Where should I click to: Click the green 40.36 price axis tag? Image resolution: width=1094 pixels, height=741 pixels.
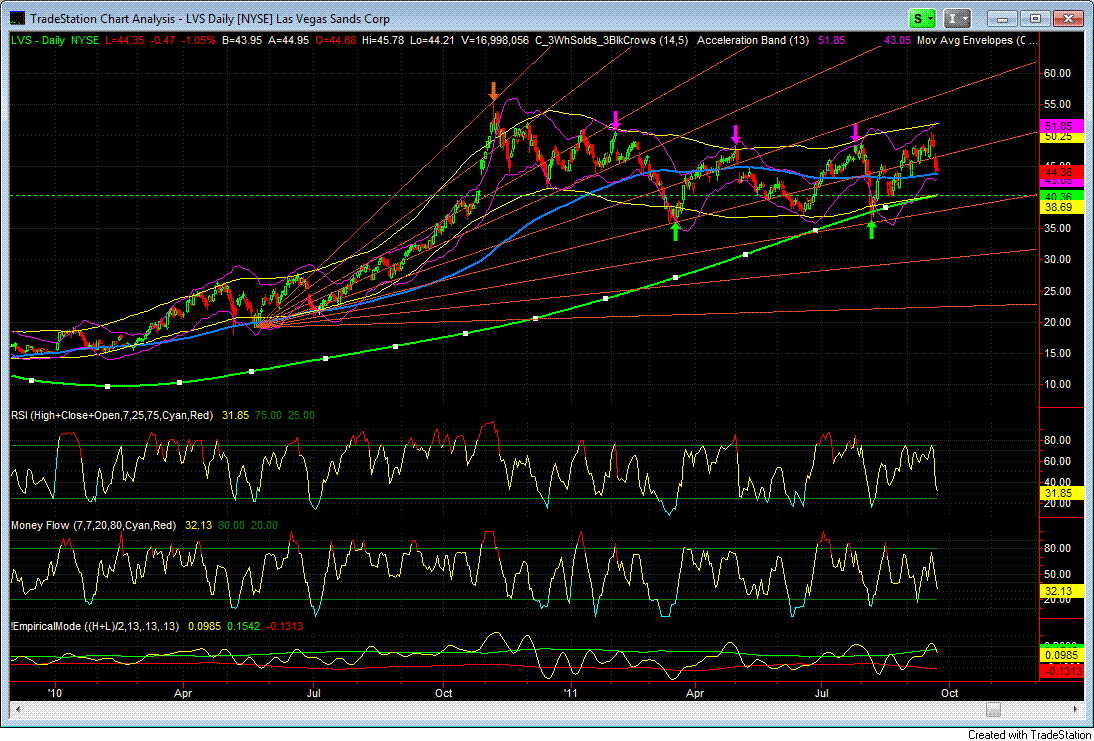(x=1062, y=197)
